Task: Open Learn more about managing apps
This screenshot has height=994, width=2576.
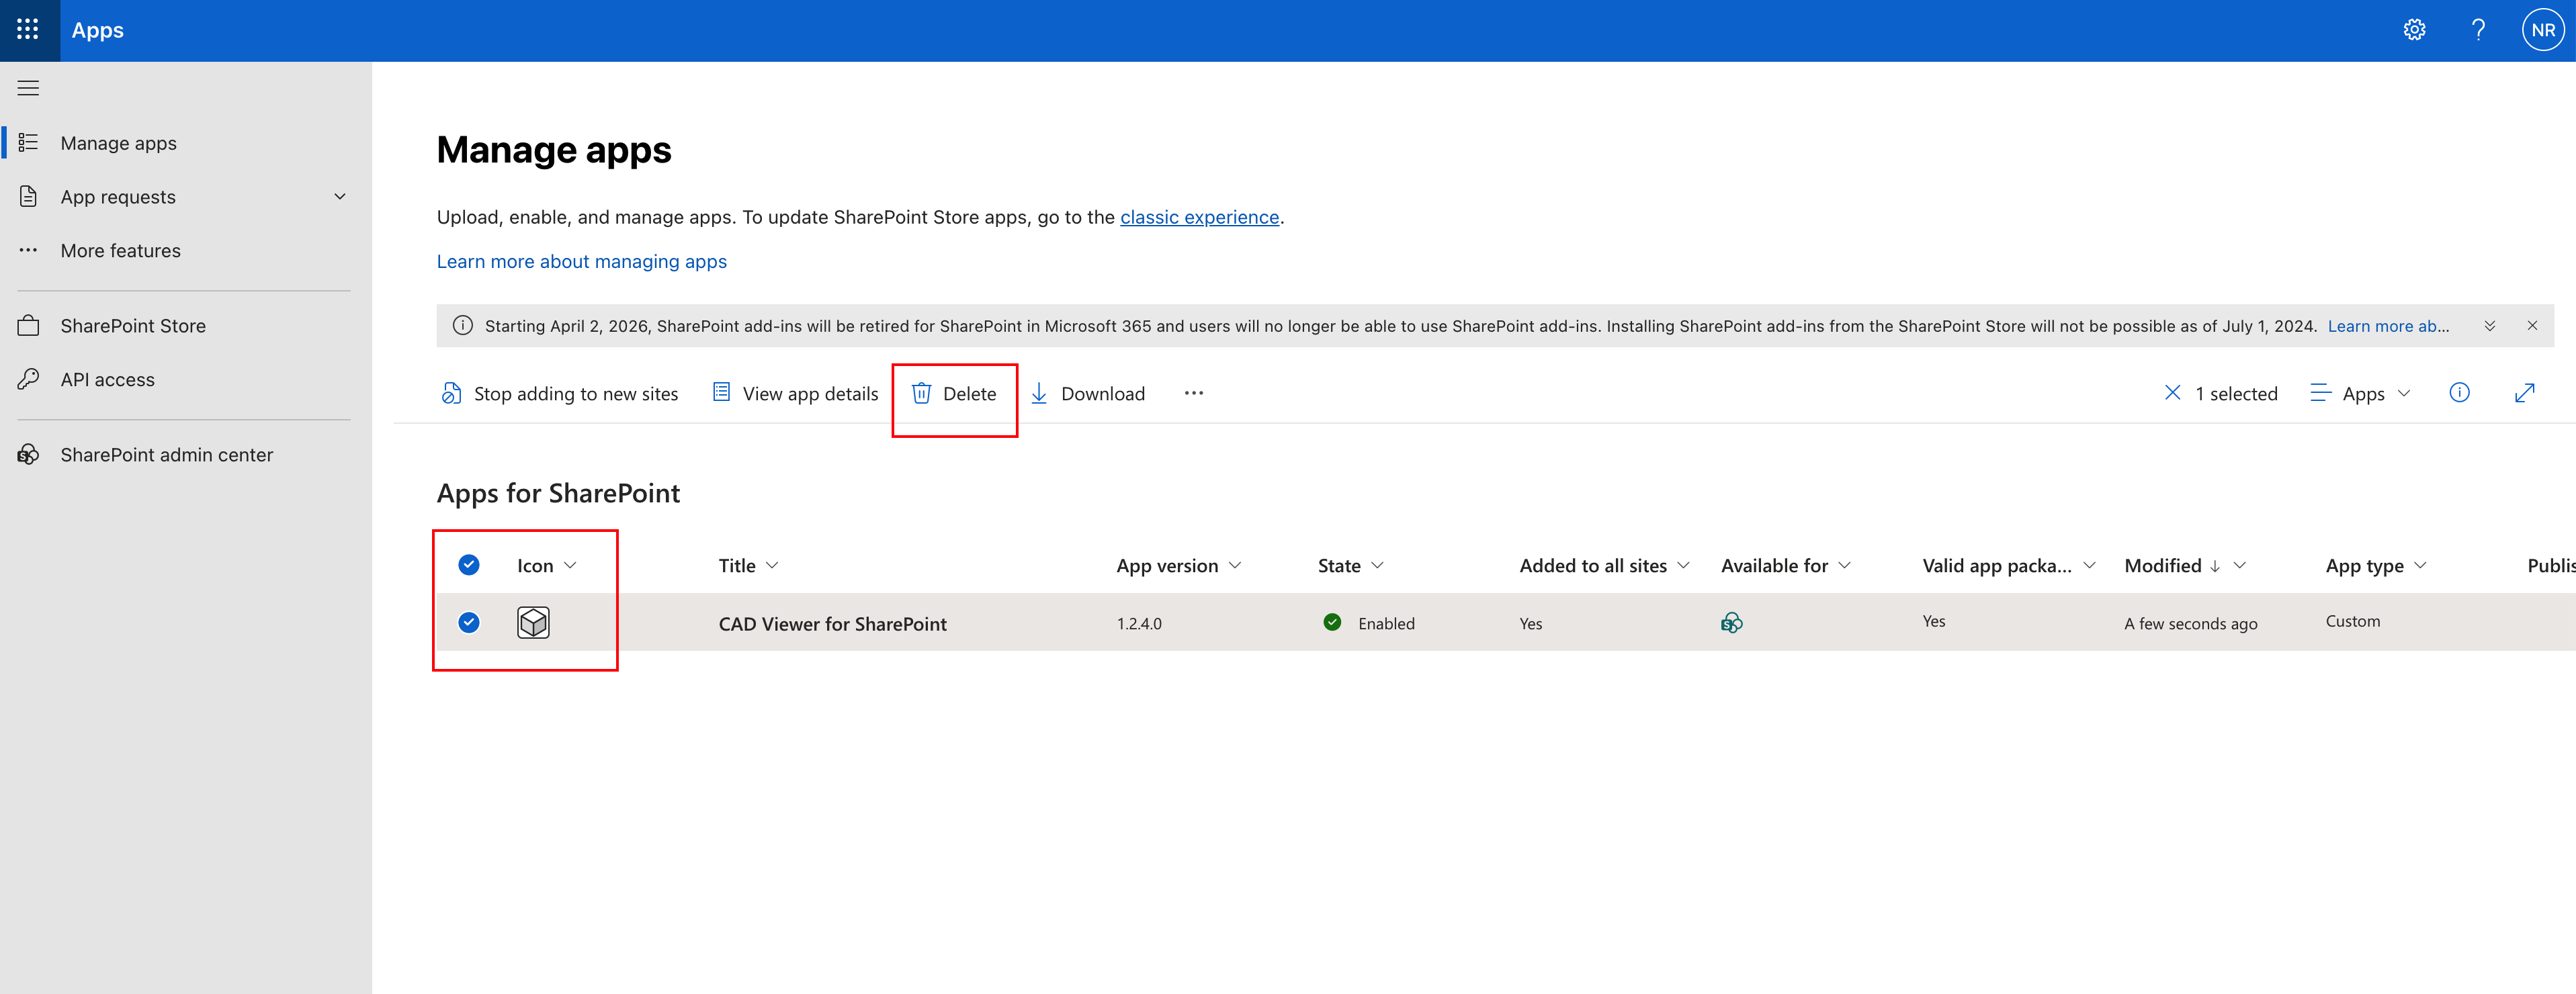Action: (581, 261)
